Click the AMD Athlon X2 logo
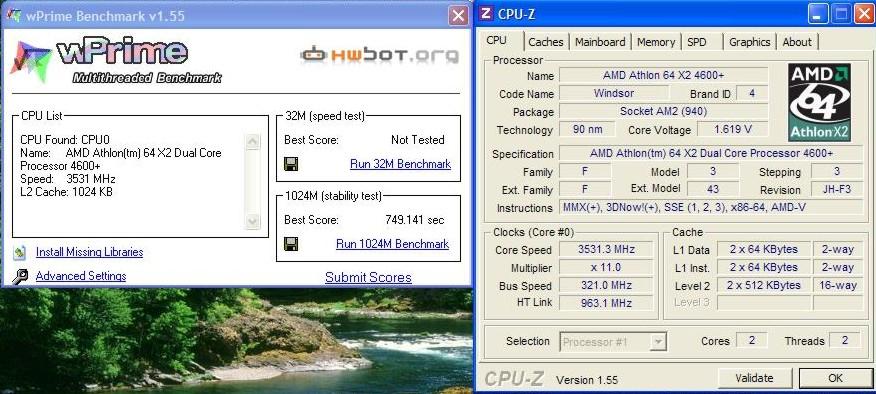This screenshot has width=876, height=394. point(819,102)
